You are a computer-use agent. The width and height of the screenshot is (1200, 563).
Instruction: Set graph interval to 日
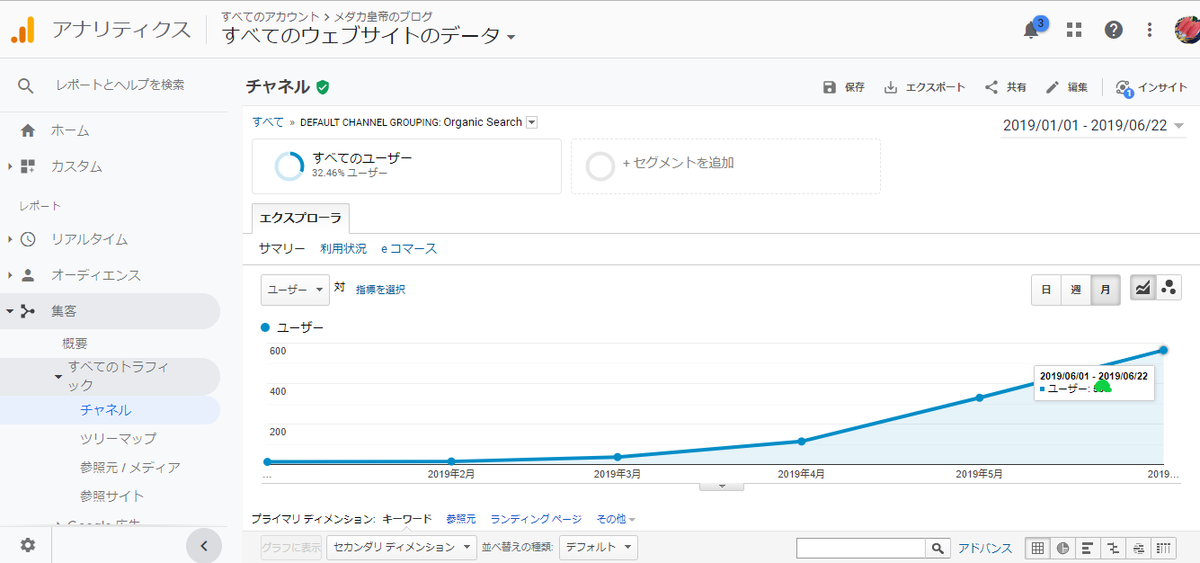[1046, 289]
